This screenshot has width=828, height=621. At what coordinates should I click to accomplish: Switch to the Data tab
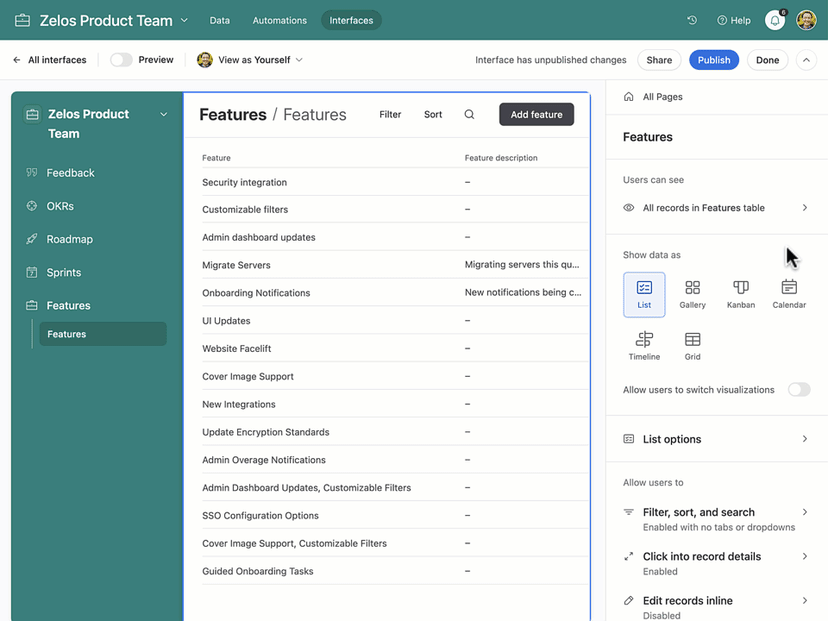pos(219,19)
